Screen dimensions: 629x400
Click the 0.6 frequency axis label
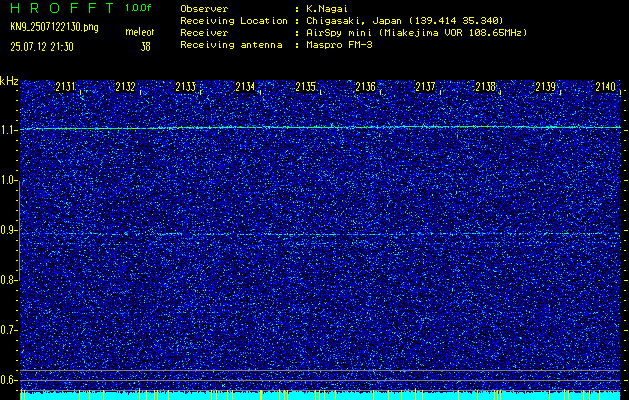(x=7, y=380)
